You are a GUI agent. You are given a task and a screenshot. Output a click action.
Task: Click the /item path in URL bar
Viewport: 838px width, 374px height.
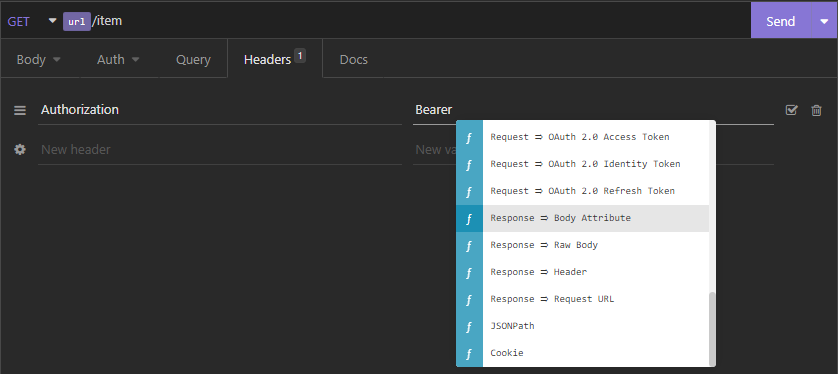tap(107, 21)
